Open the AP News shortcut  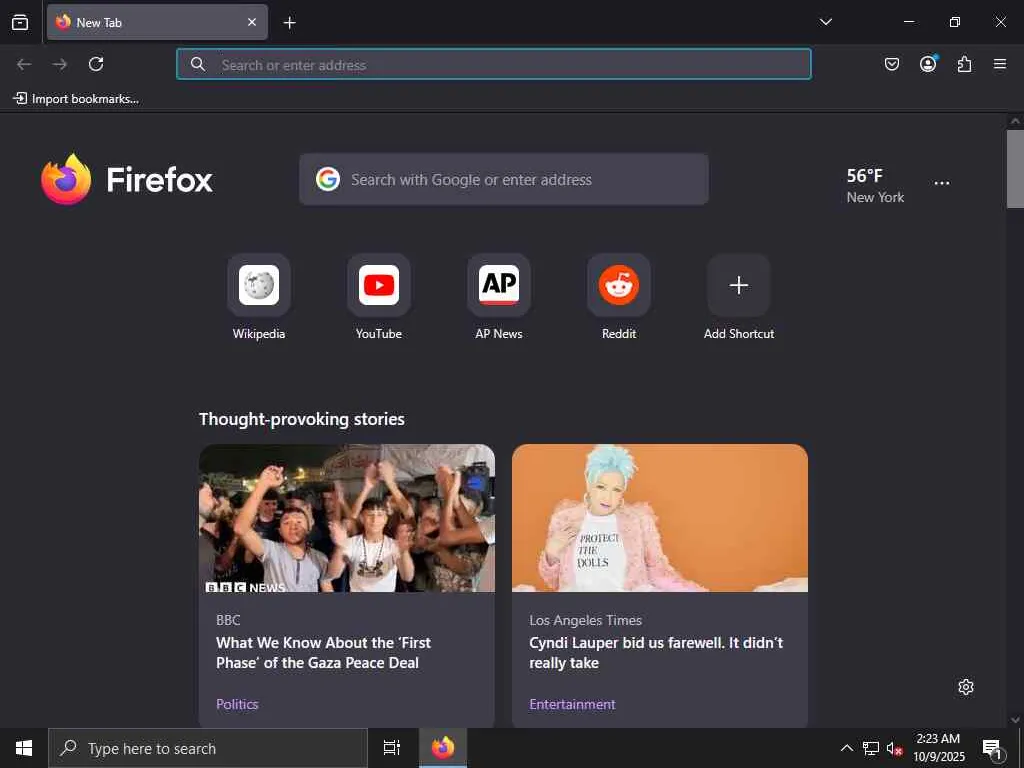(x=499, y=297)
